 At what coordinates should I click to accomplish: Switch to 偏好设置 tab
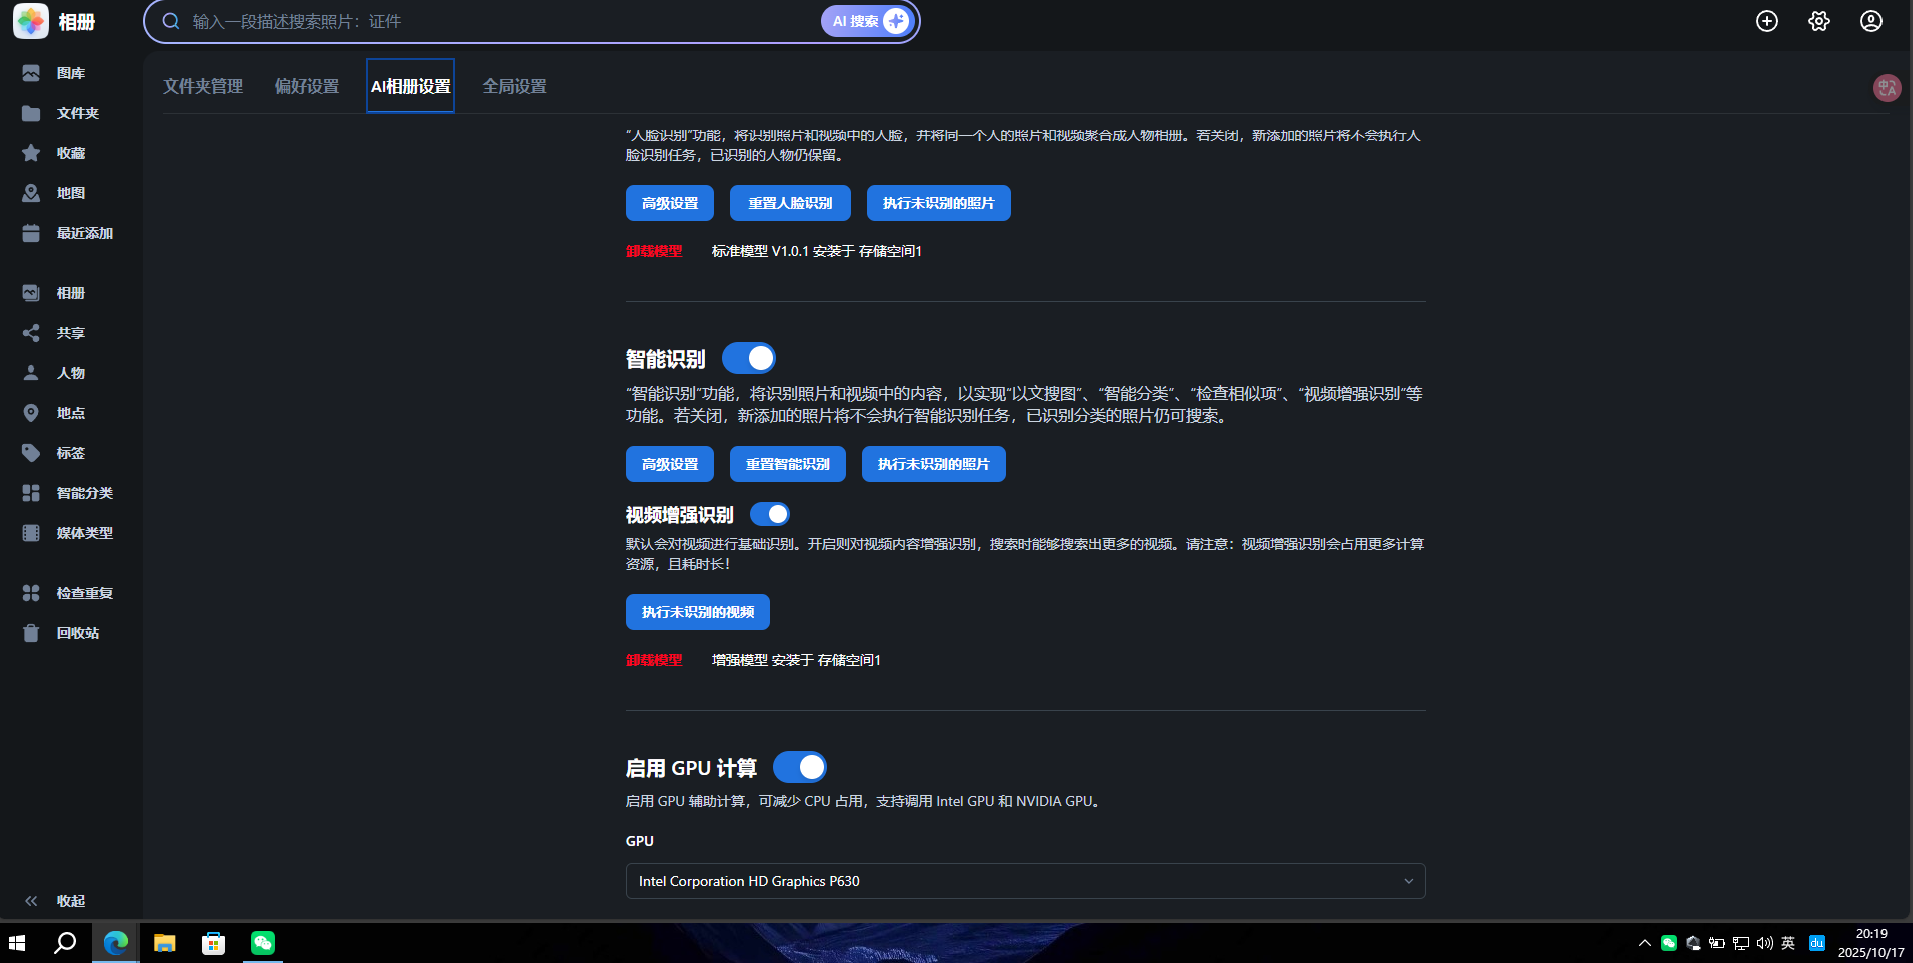pos(307,86)
